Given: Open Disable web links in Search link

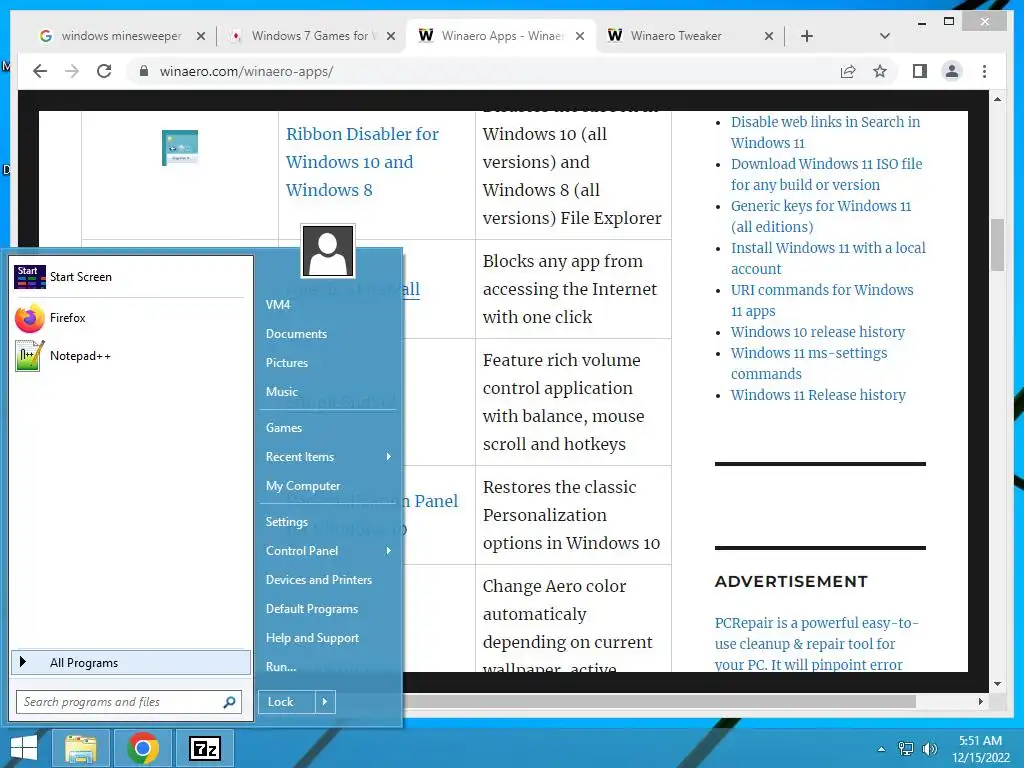Looking at the screenshot, I should 825,132.
